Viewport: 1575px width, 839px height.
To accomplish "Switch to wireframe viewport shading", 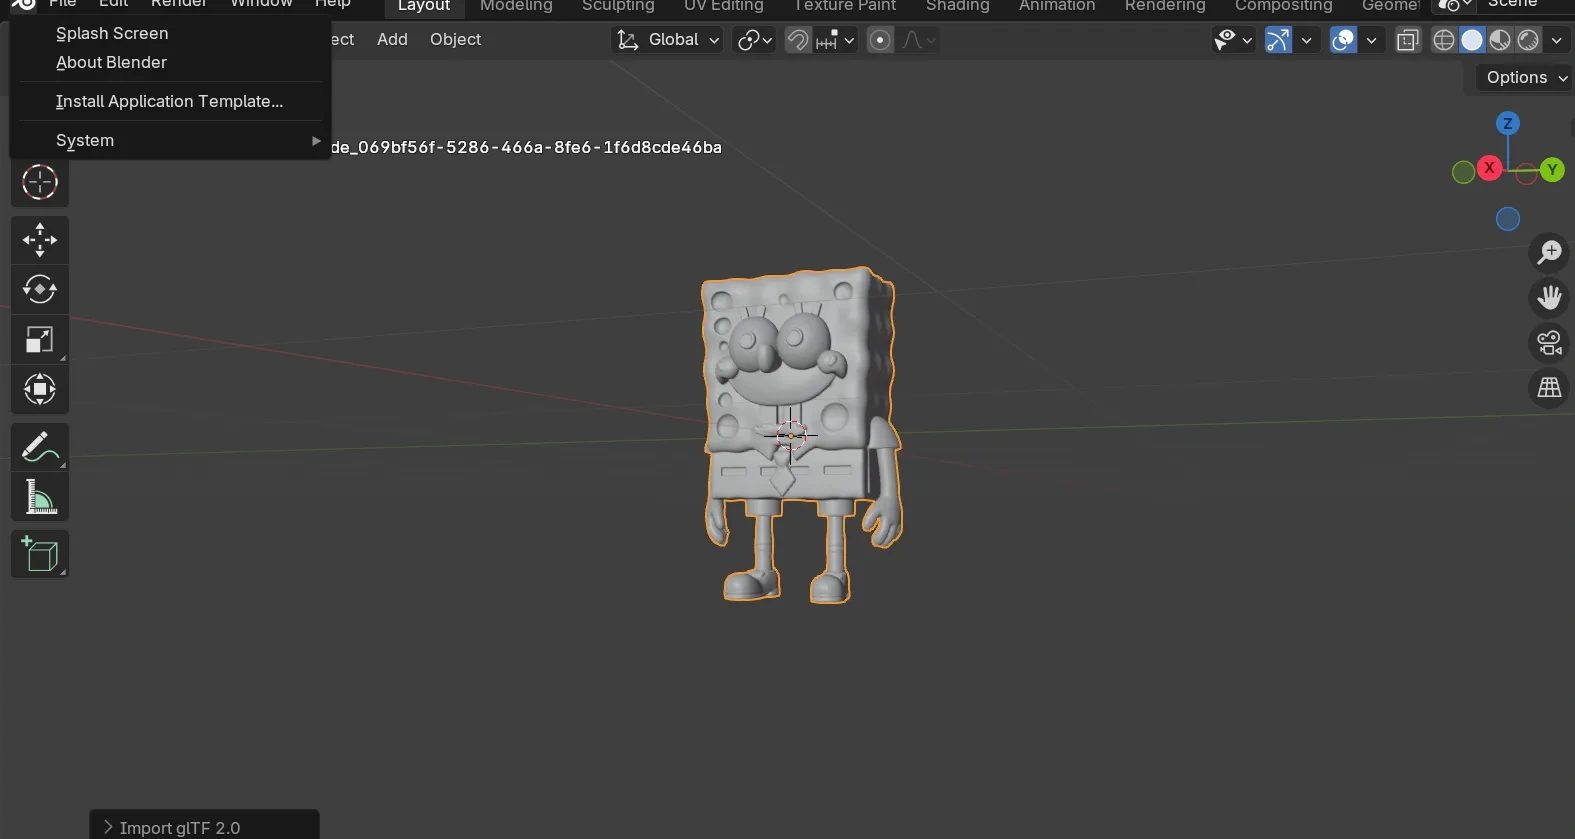I will [x=1444, y=40].
